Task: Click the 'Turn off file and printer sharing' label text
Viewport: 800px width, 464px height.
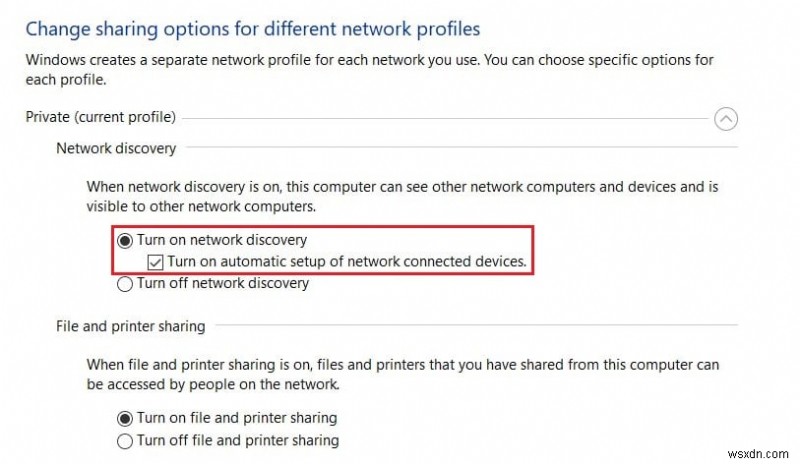Action: click(238, 440)
